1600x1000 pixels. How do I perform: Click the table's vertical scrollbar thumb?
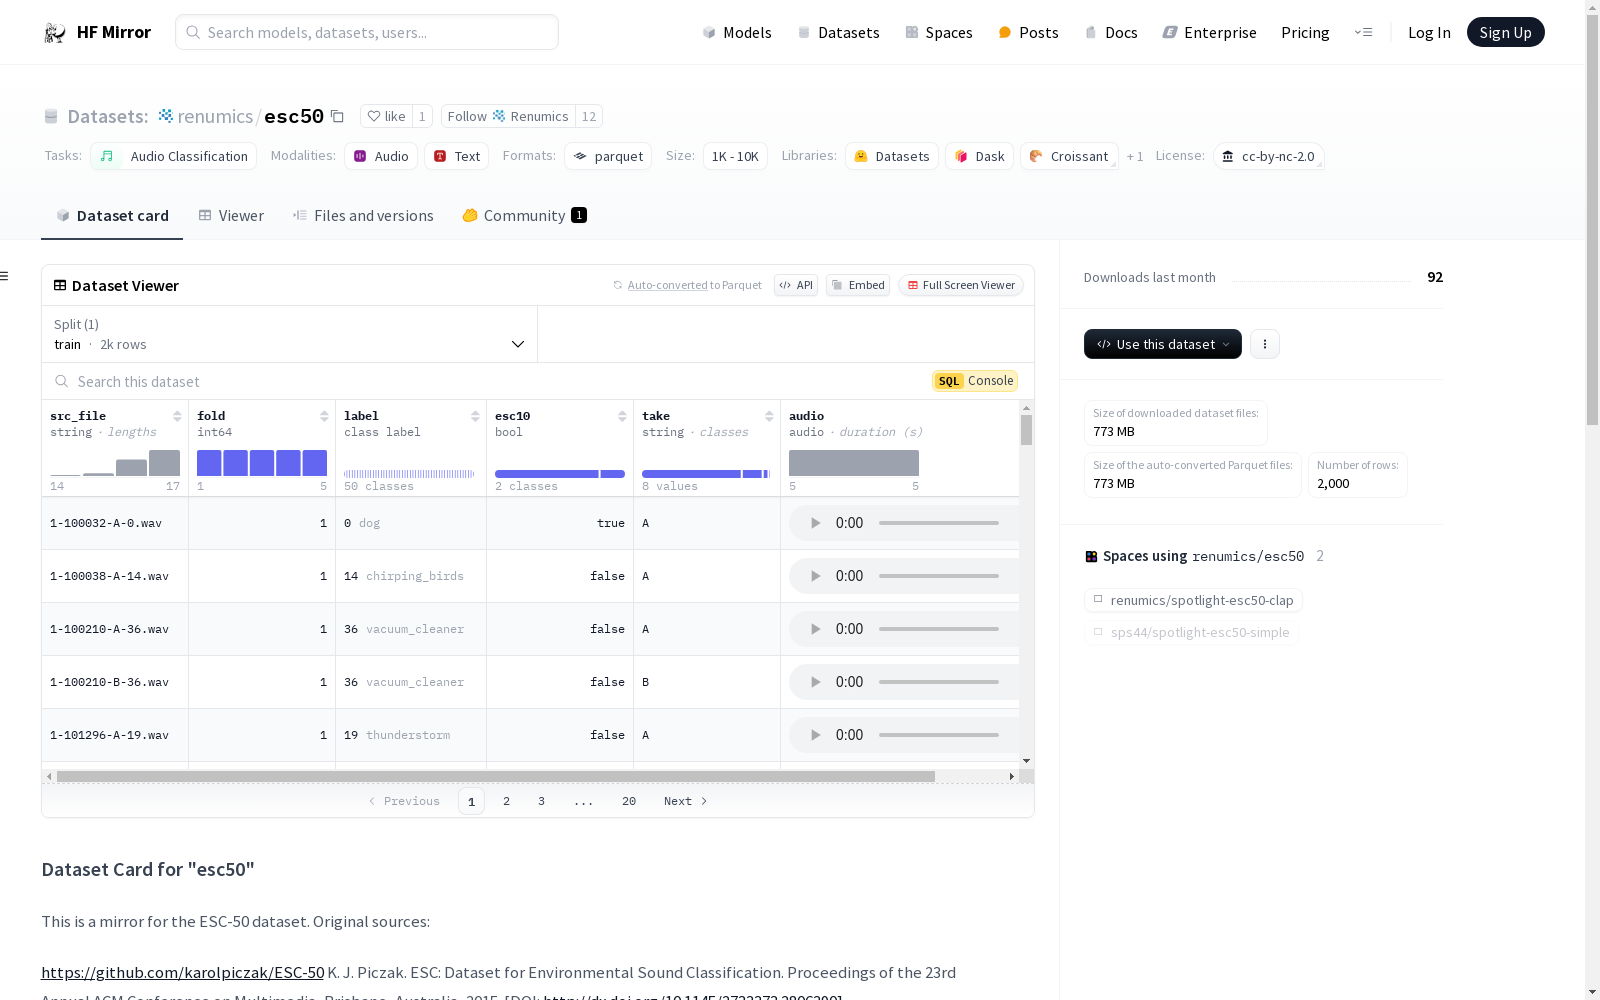pyautogui.click(x=1026, y=430)
